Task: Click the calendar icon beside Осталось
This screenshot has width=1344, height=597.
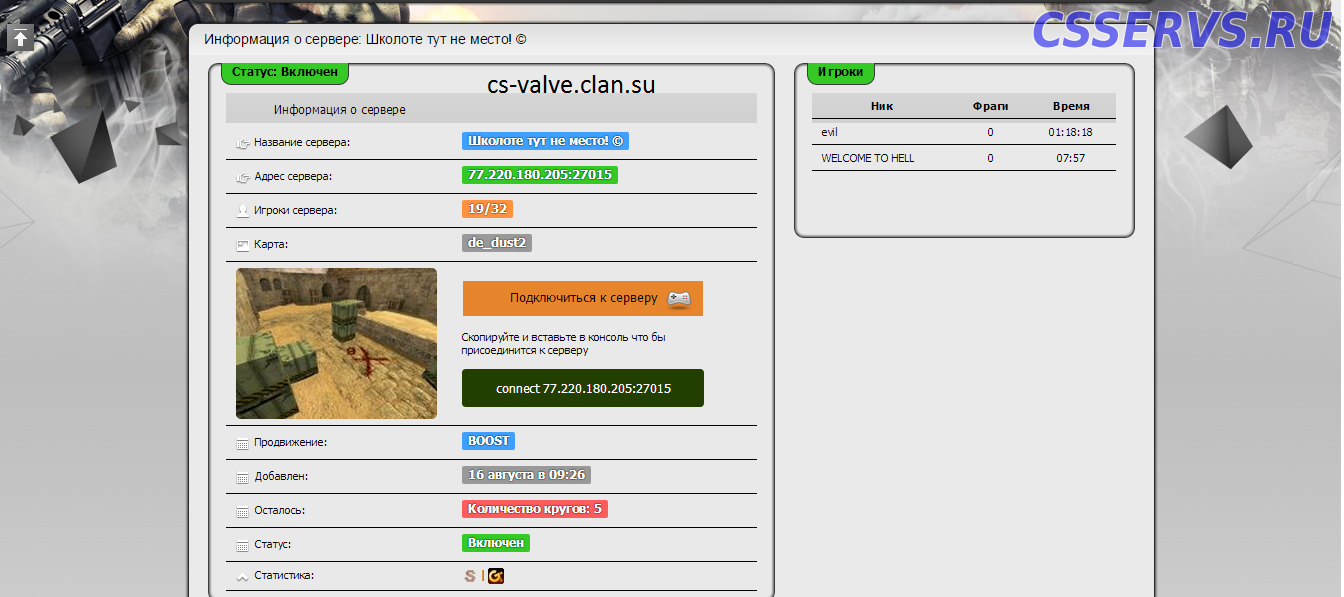Action: click(242, 512)
